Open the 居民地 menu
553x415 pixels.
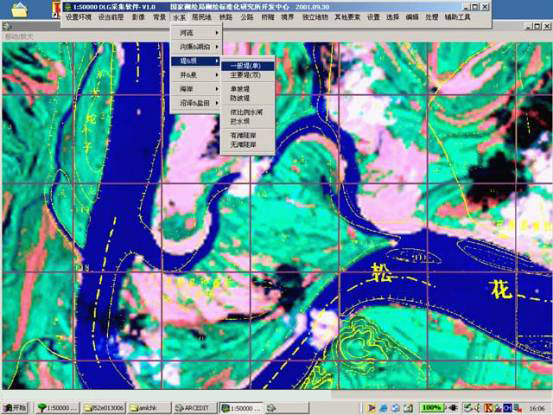click(x=202, y=17)
